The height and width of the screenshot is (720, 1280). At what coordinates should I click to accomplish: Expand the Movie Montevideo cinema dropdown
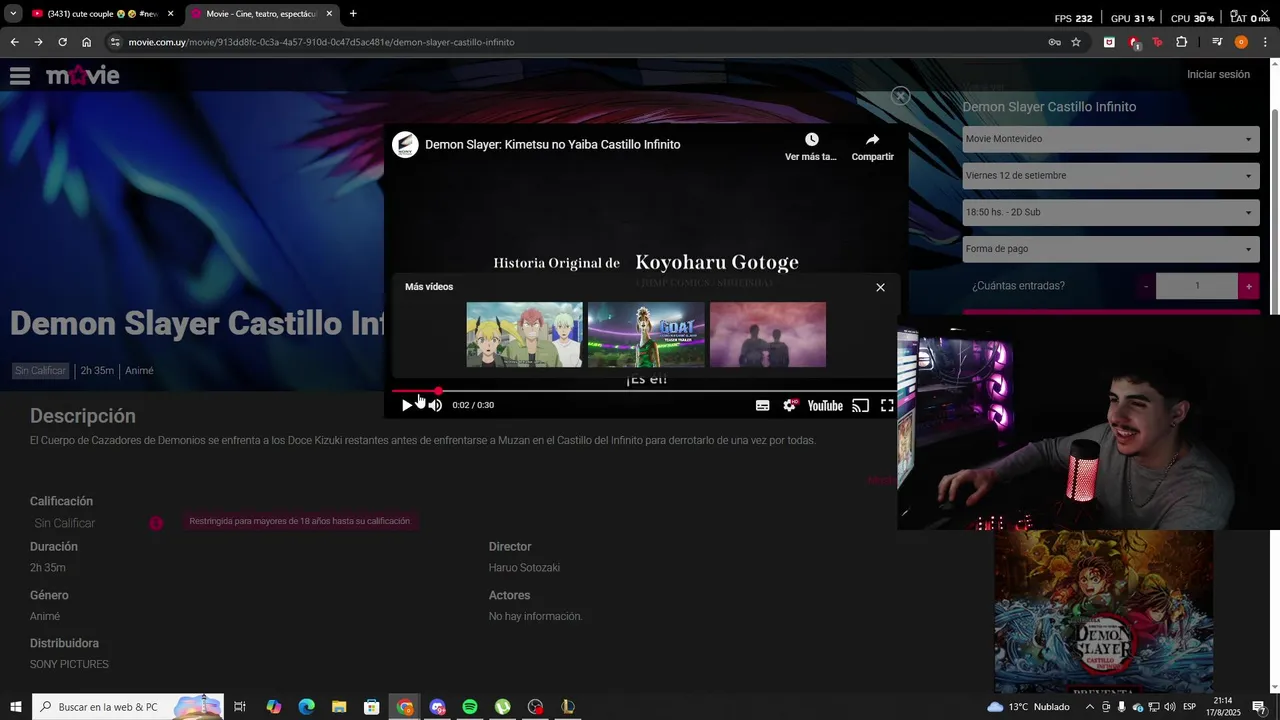tap(1110, 139)
